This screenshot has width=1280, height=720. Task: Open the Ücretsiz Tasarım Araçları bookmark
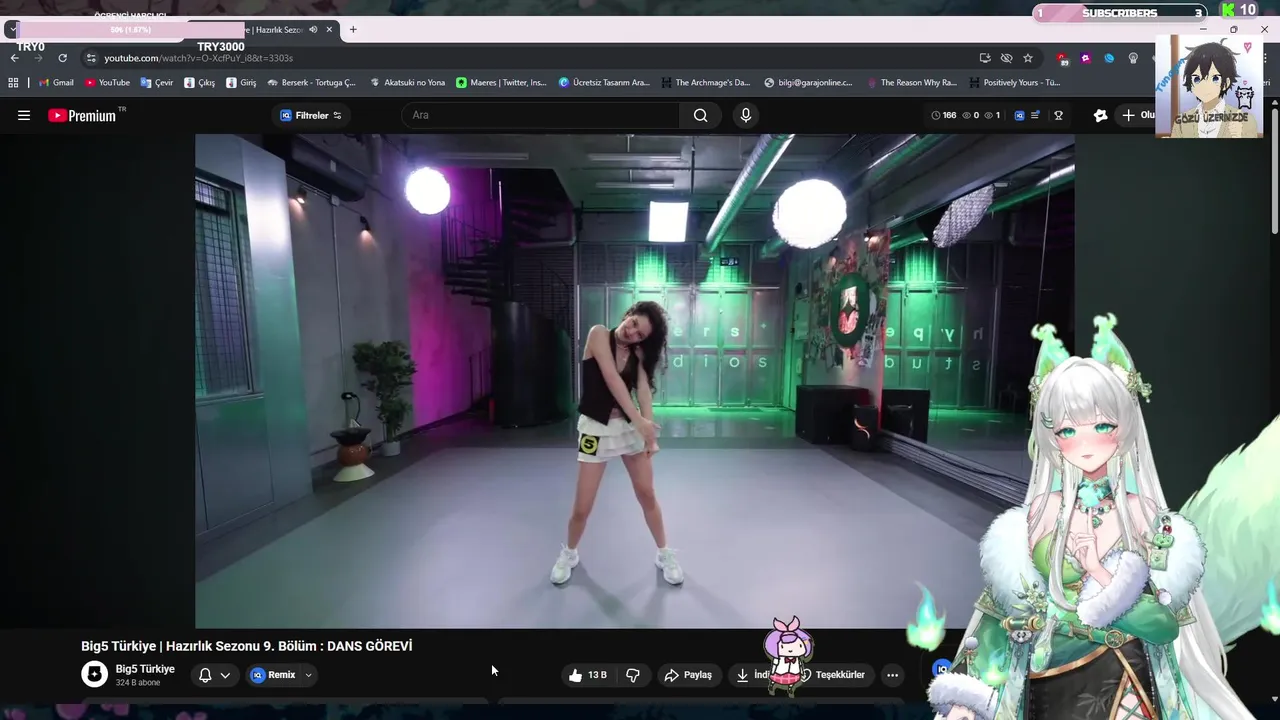tap(604, 83)
